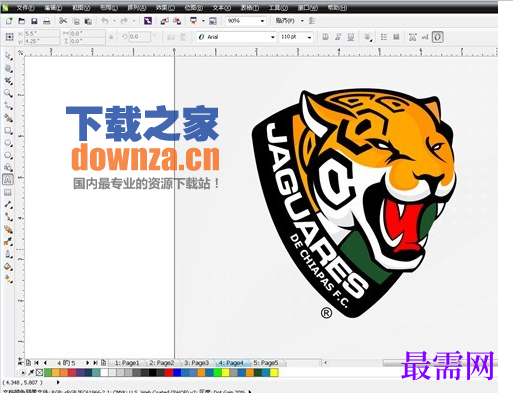Select the active Text tool

pyautogui.click(x=8, y=180)
